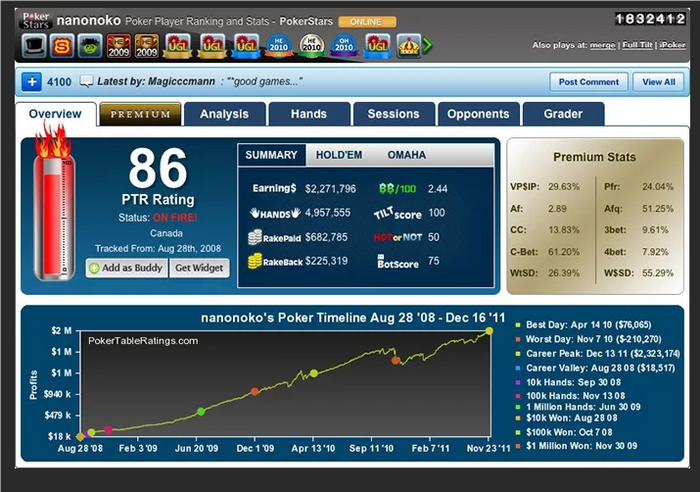Click the blue HE 2010 orange-ribbon badge
This screenshot has width=700, height=492.
click(278, 46)
